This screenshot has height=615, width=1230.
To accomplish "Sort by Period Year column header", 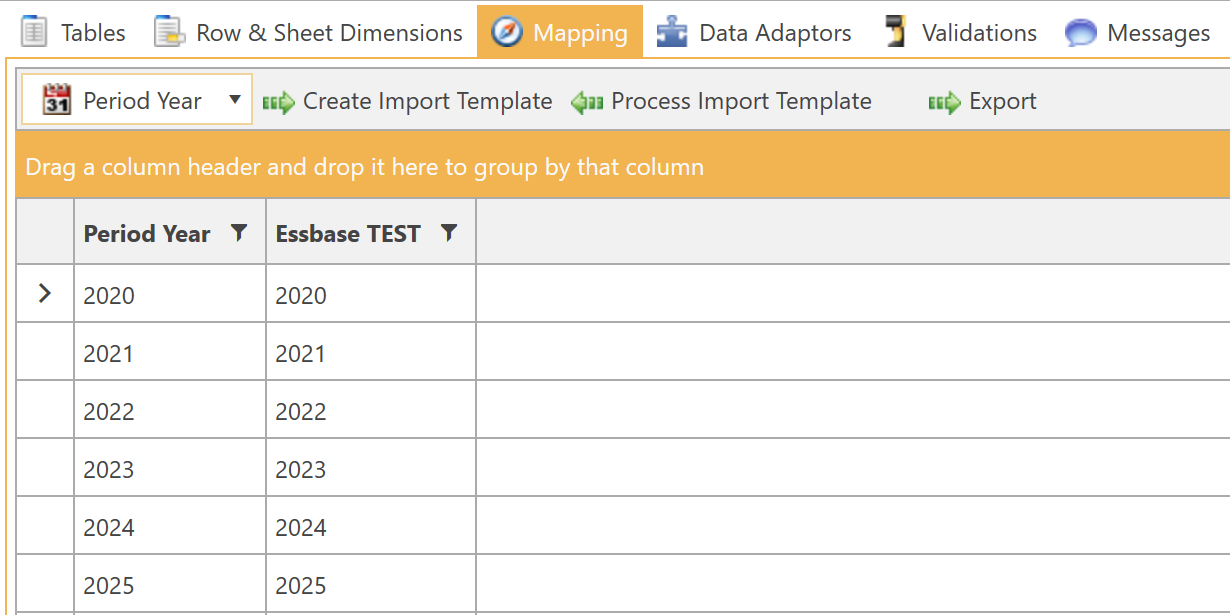I will click(x=147, y=234).
